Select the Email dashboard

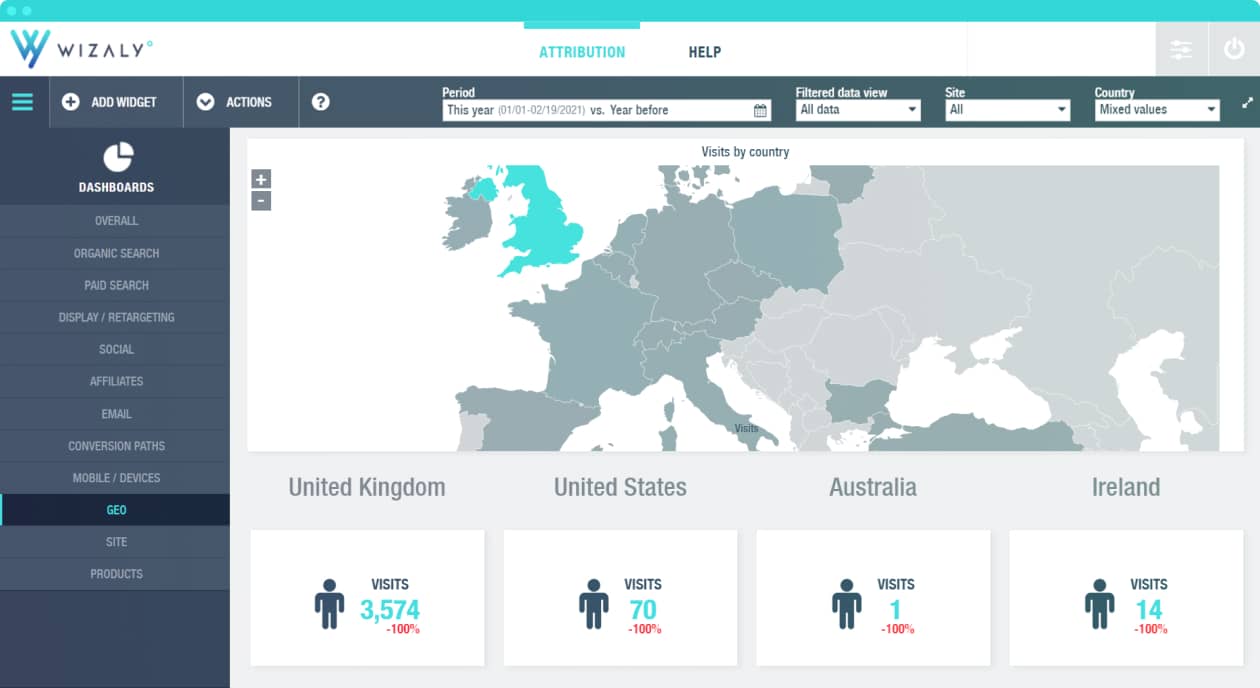click(115, 414)
